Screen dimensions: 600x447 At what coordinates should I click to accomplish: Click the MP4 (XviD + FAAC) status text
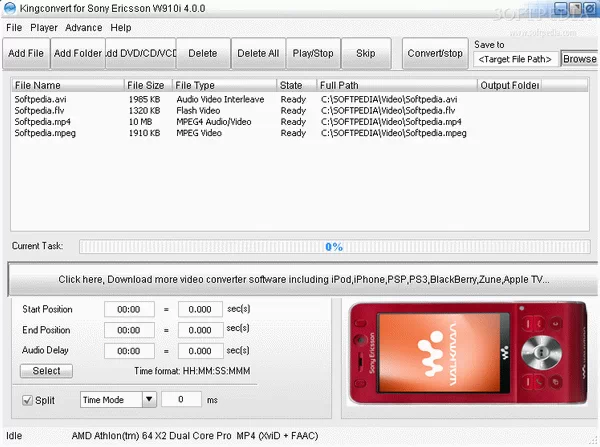(277, 436)
